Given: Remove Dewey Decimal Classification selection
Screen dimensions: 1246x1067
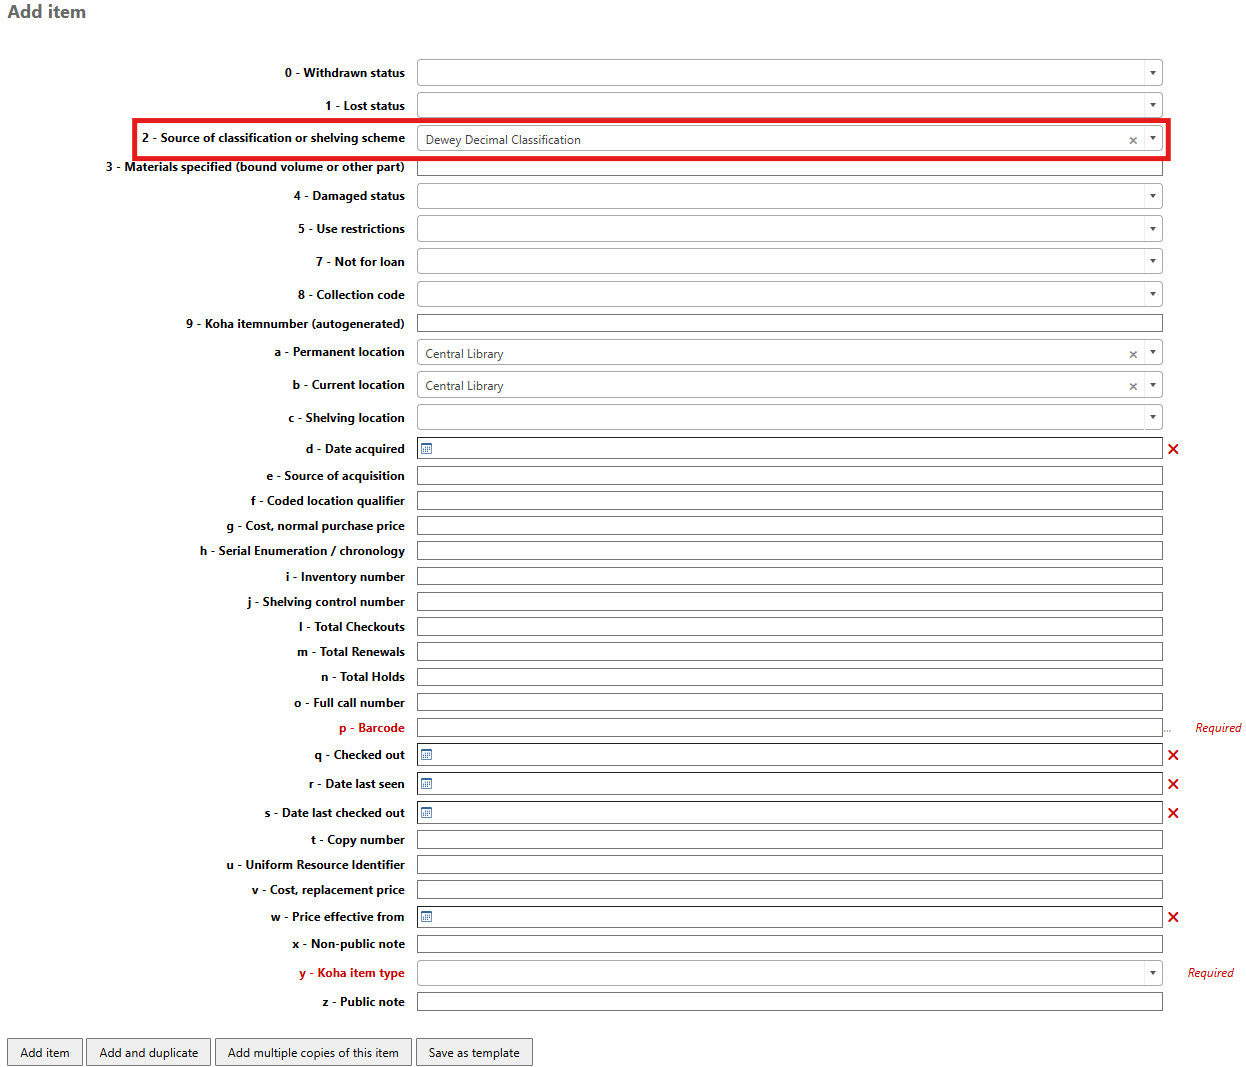Looking at the screenshot, I should pos(1133,140).
